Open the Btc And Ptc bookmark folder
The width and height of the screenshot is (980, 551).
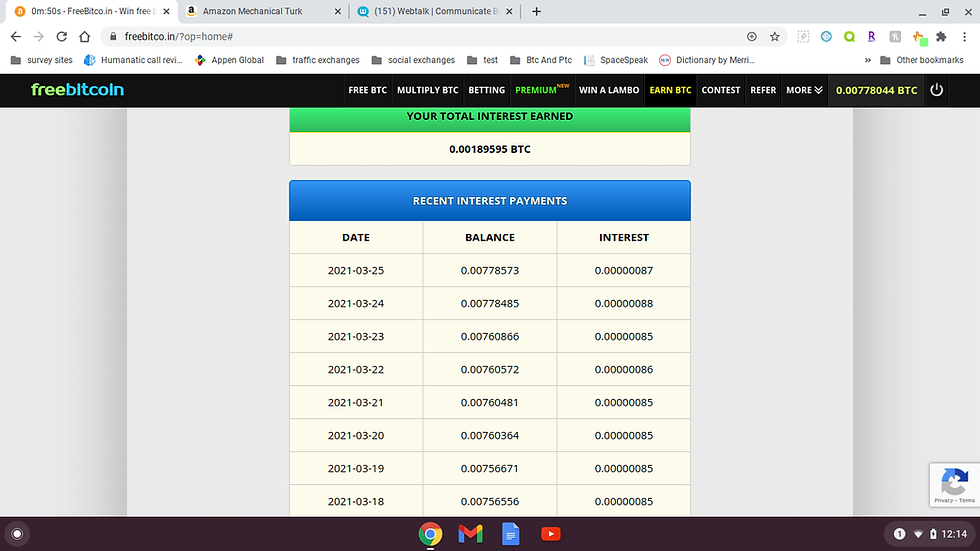point(541,60)
